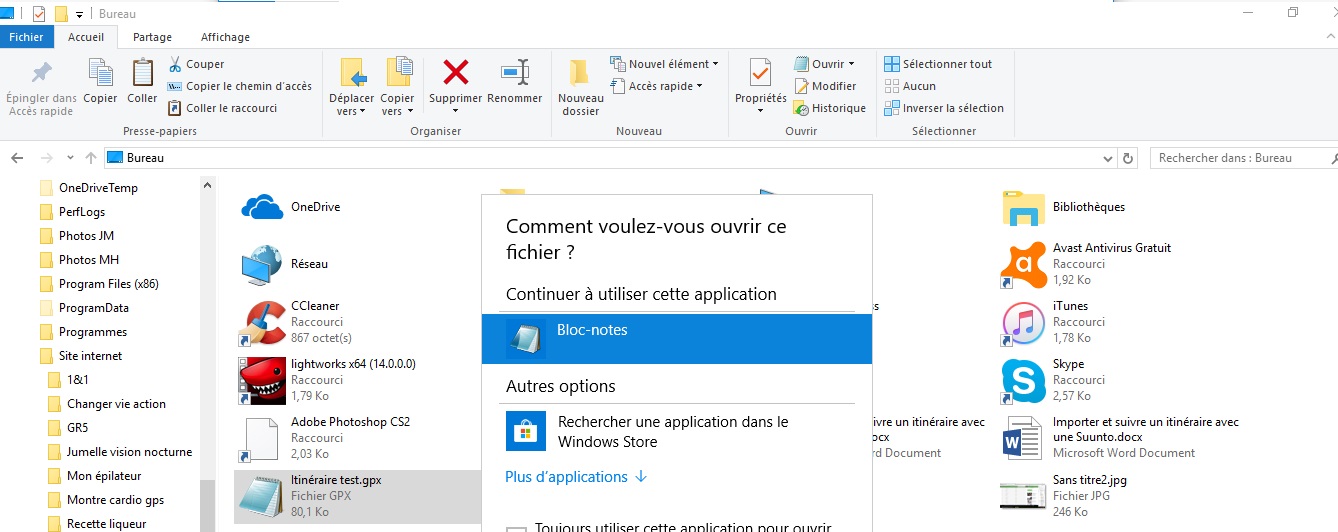
Task: Open the iTunes shortcut icon
Action: point(1022,323)
